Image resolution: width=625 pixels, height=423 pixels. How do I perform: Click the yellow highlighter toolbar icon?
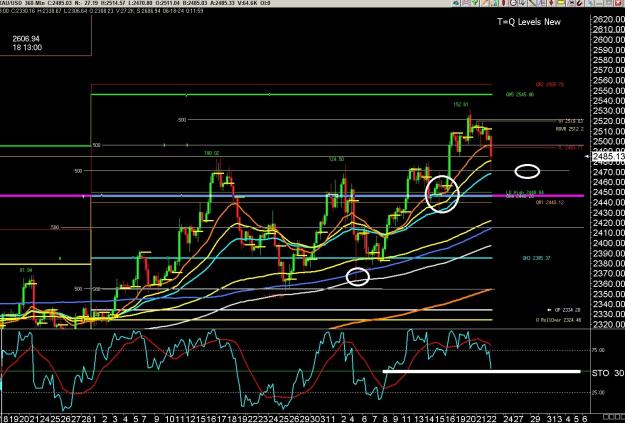561,3
